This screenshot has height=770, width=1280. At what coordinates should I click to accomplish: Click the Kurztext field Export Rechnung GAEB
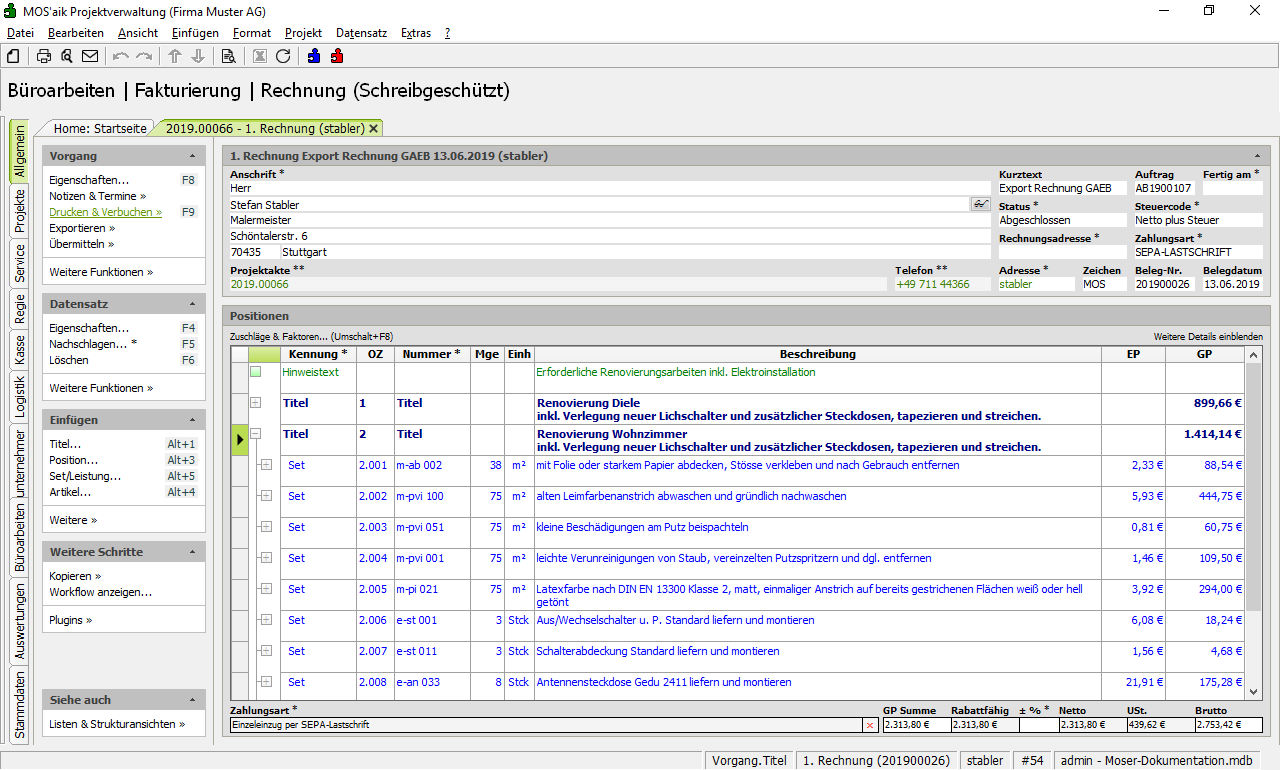1060,188
